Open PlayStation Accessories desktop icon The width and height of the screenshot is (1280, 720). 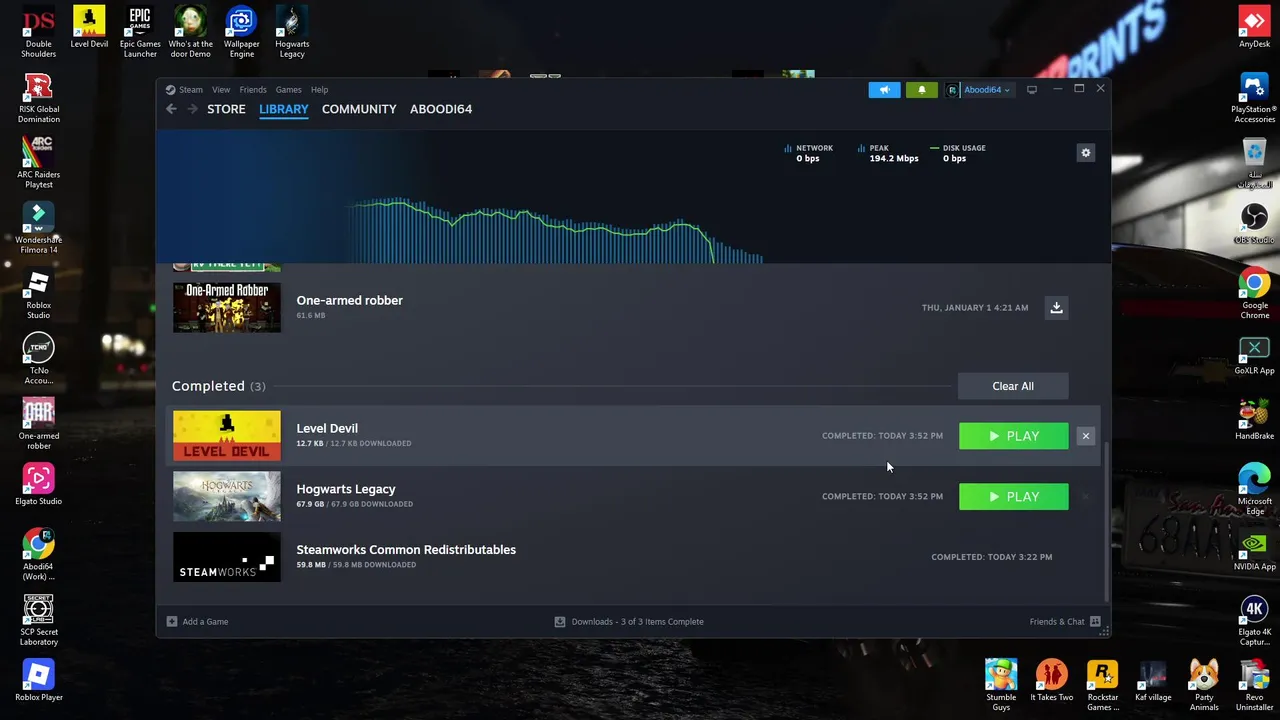coord(1254,97)
